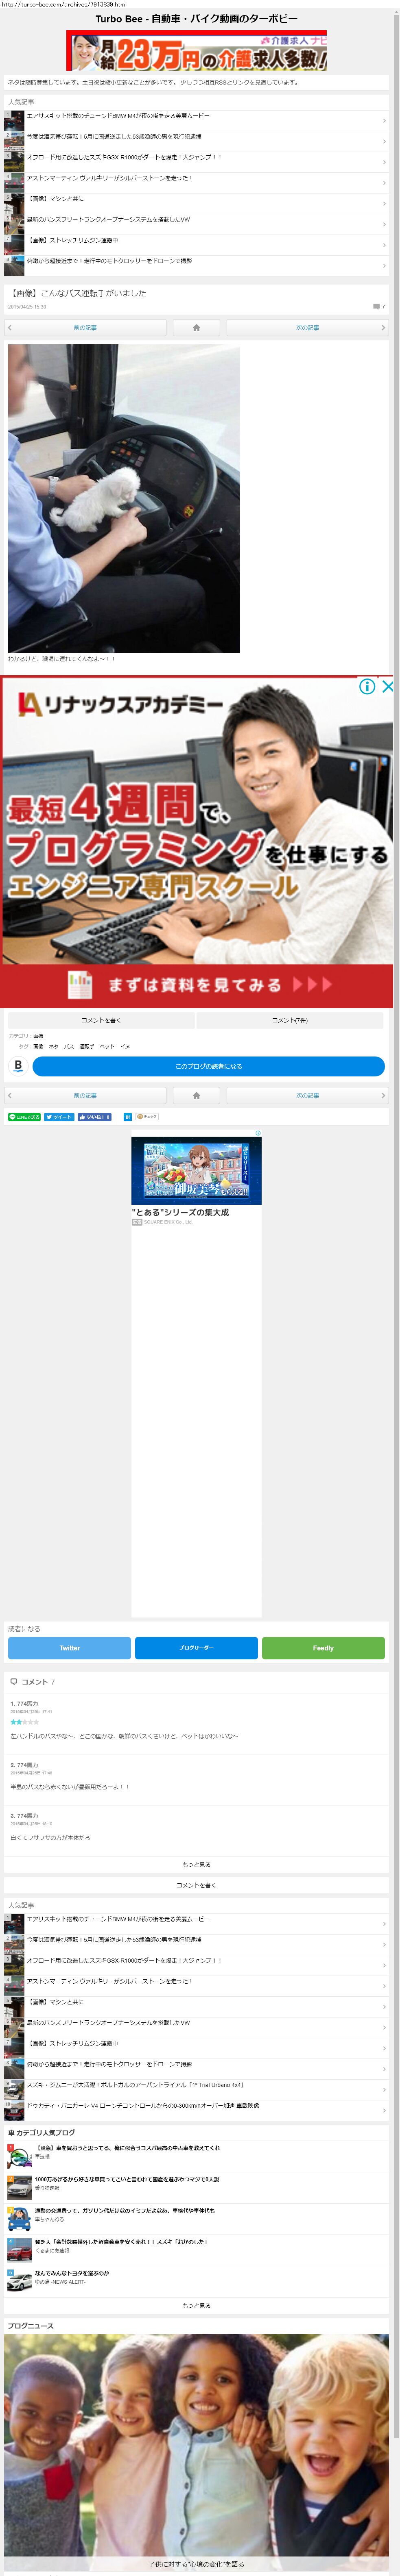Click the comment count icon beside the post date
This screenshot has height=2576, width=400.
pyautogui.click(x=377, y=307)
